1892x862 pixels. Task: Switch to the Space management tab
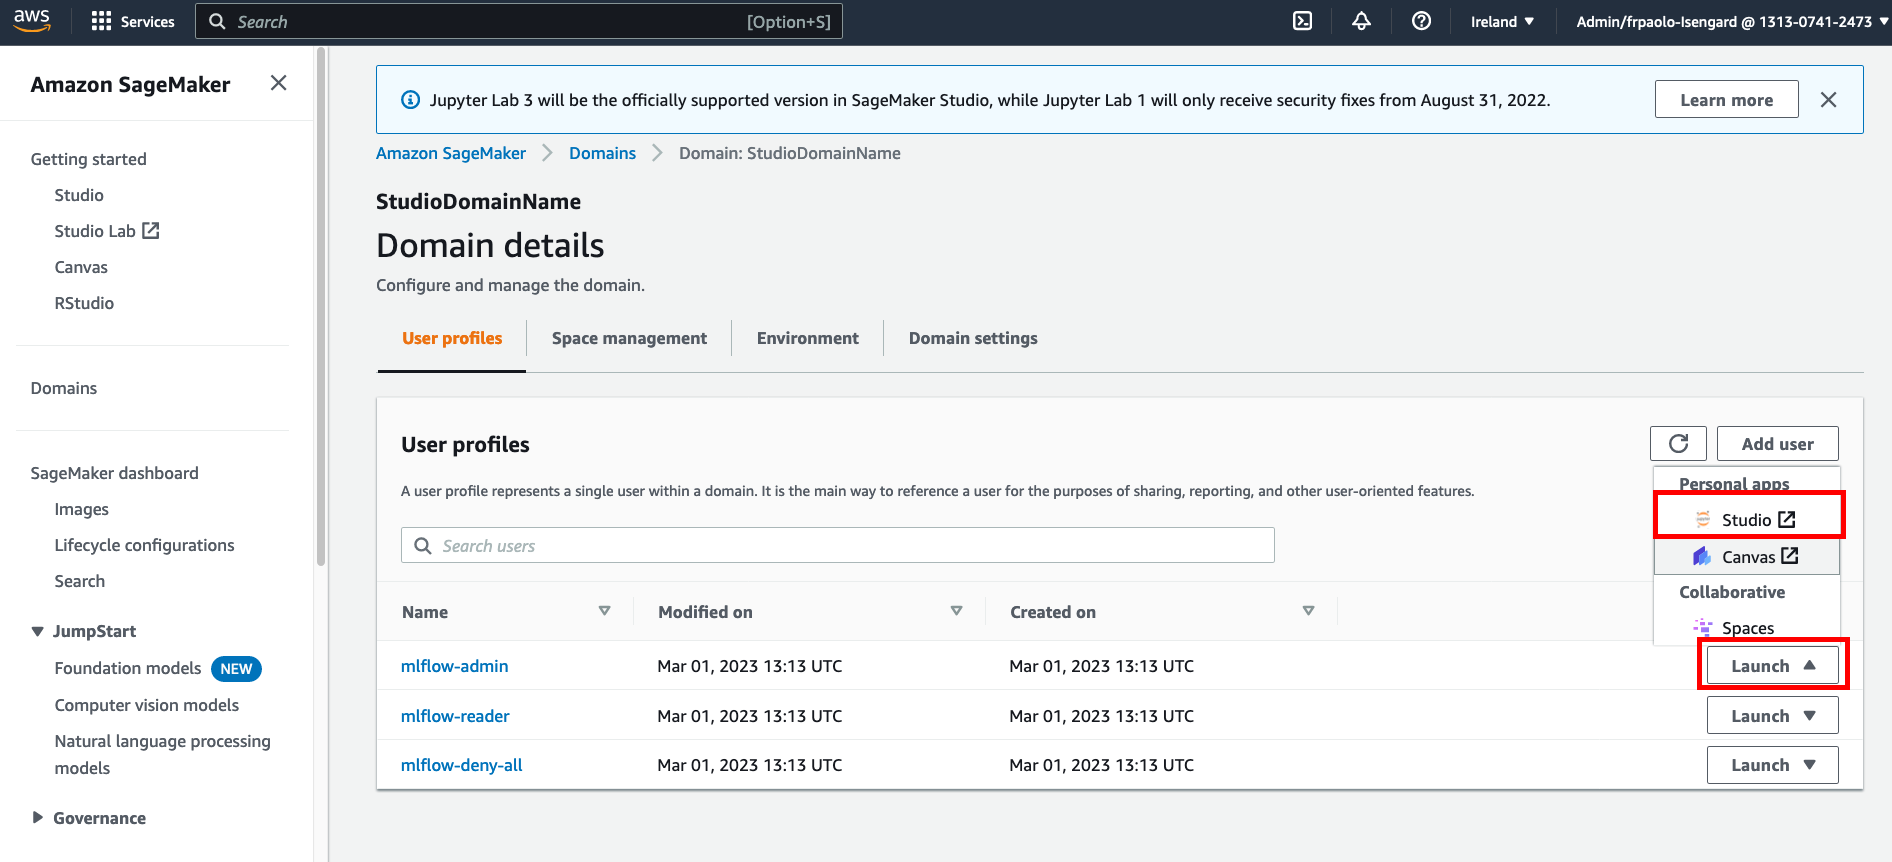coord(629,338)
